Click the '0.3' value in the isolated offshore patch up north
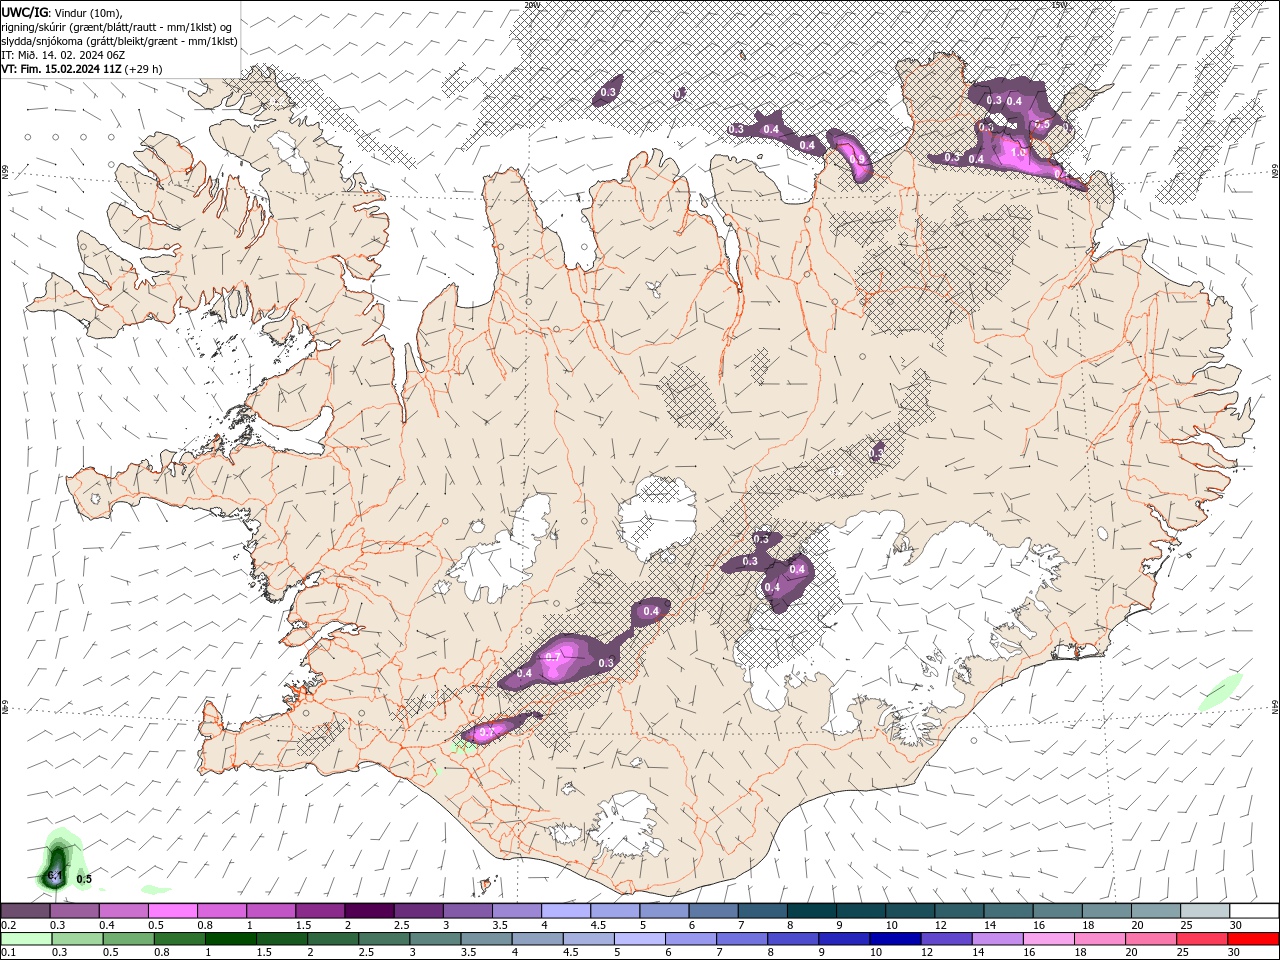This screenshot has height=960, width=1280. [x=608, y=93]
